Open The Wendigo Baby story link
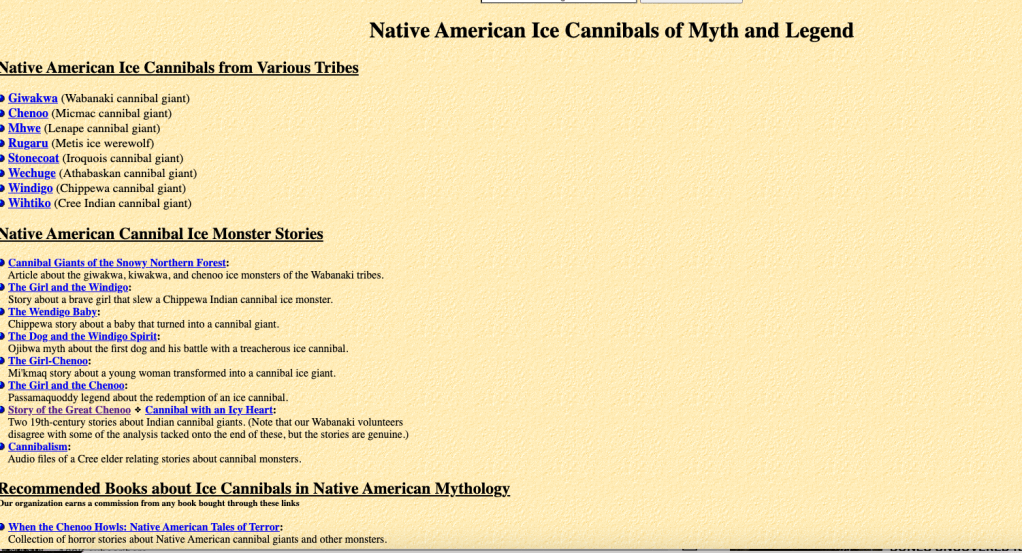Image resolution: width=1022 pixels, height=553 pixels. point(53,312)
